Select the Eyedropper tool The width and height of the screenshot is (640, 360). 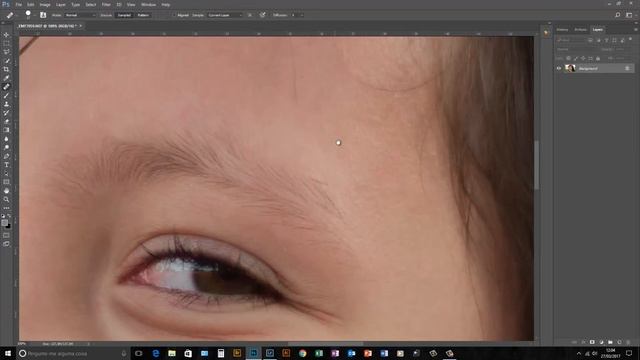pyautogui.click(x=6, y=78)
